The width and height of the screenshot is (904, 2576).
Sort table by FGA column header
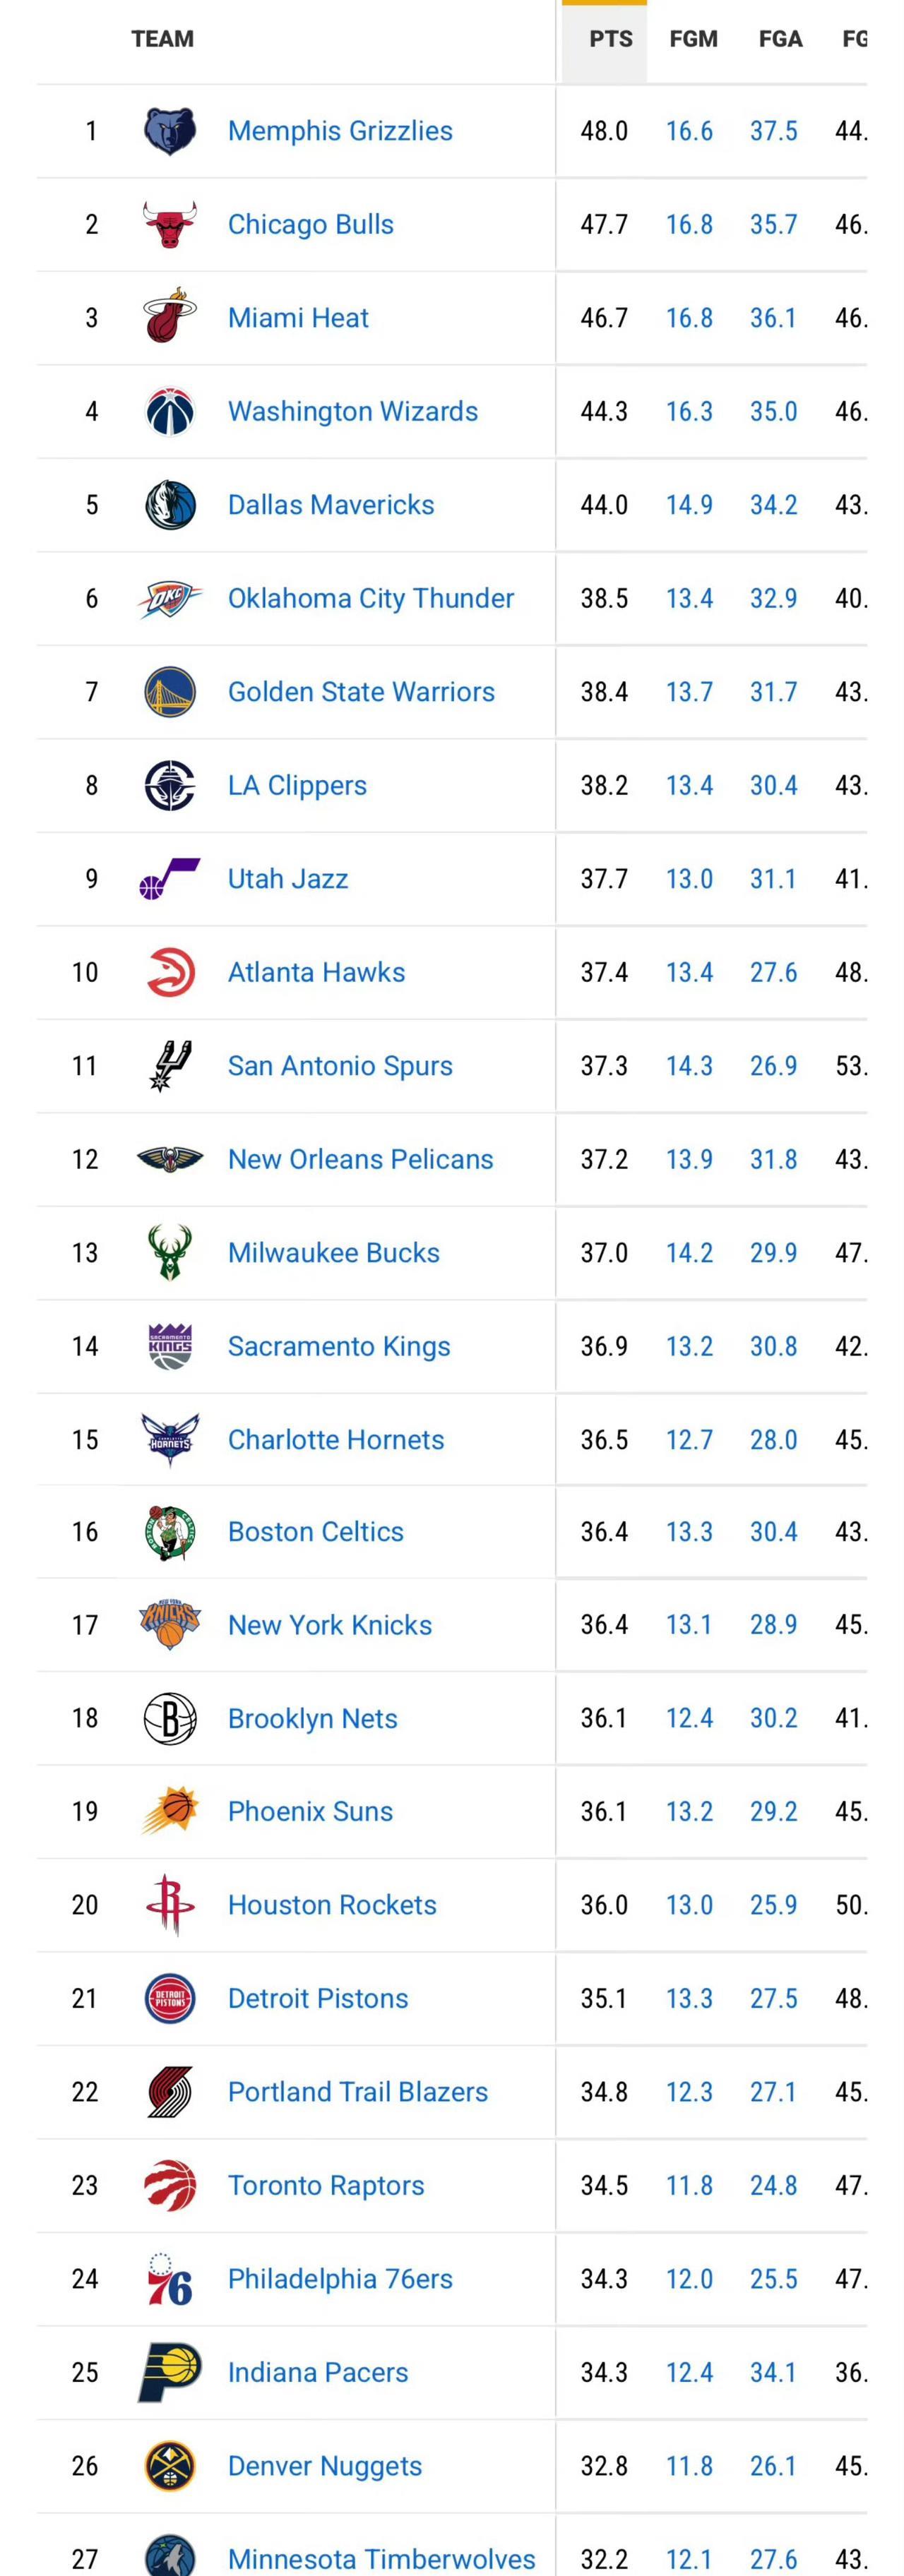coord(780,39)
